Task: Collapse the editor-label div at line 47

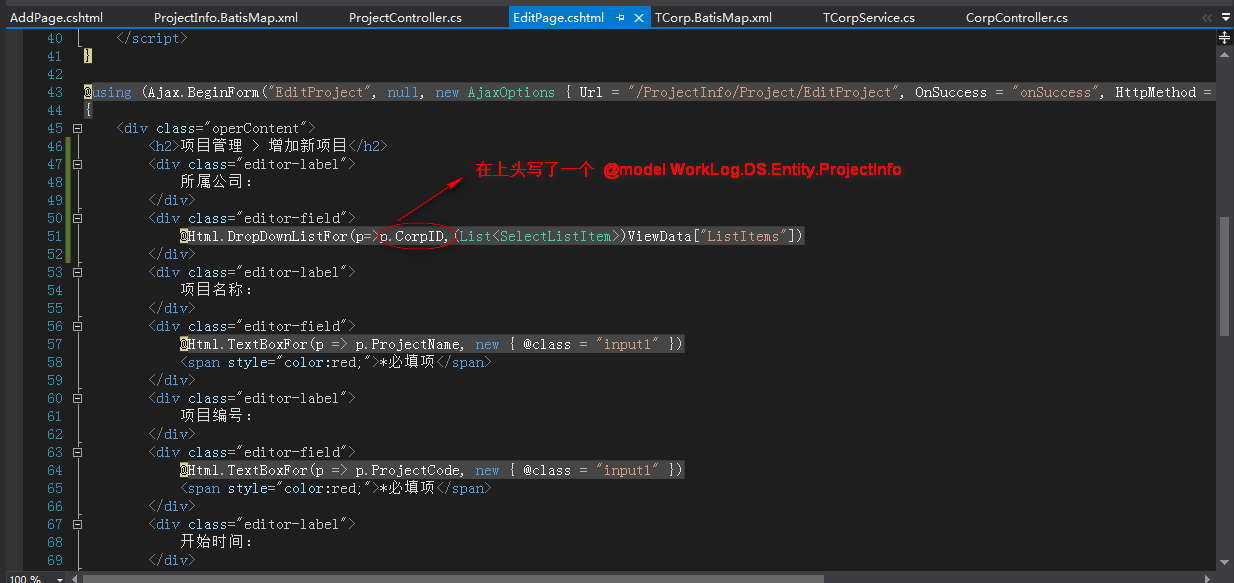Action: pyautogui.click(x=77, y=164)
